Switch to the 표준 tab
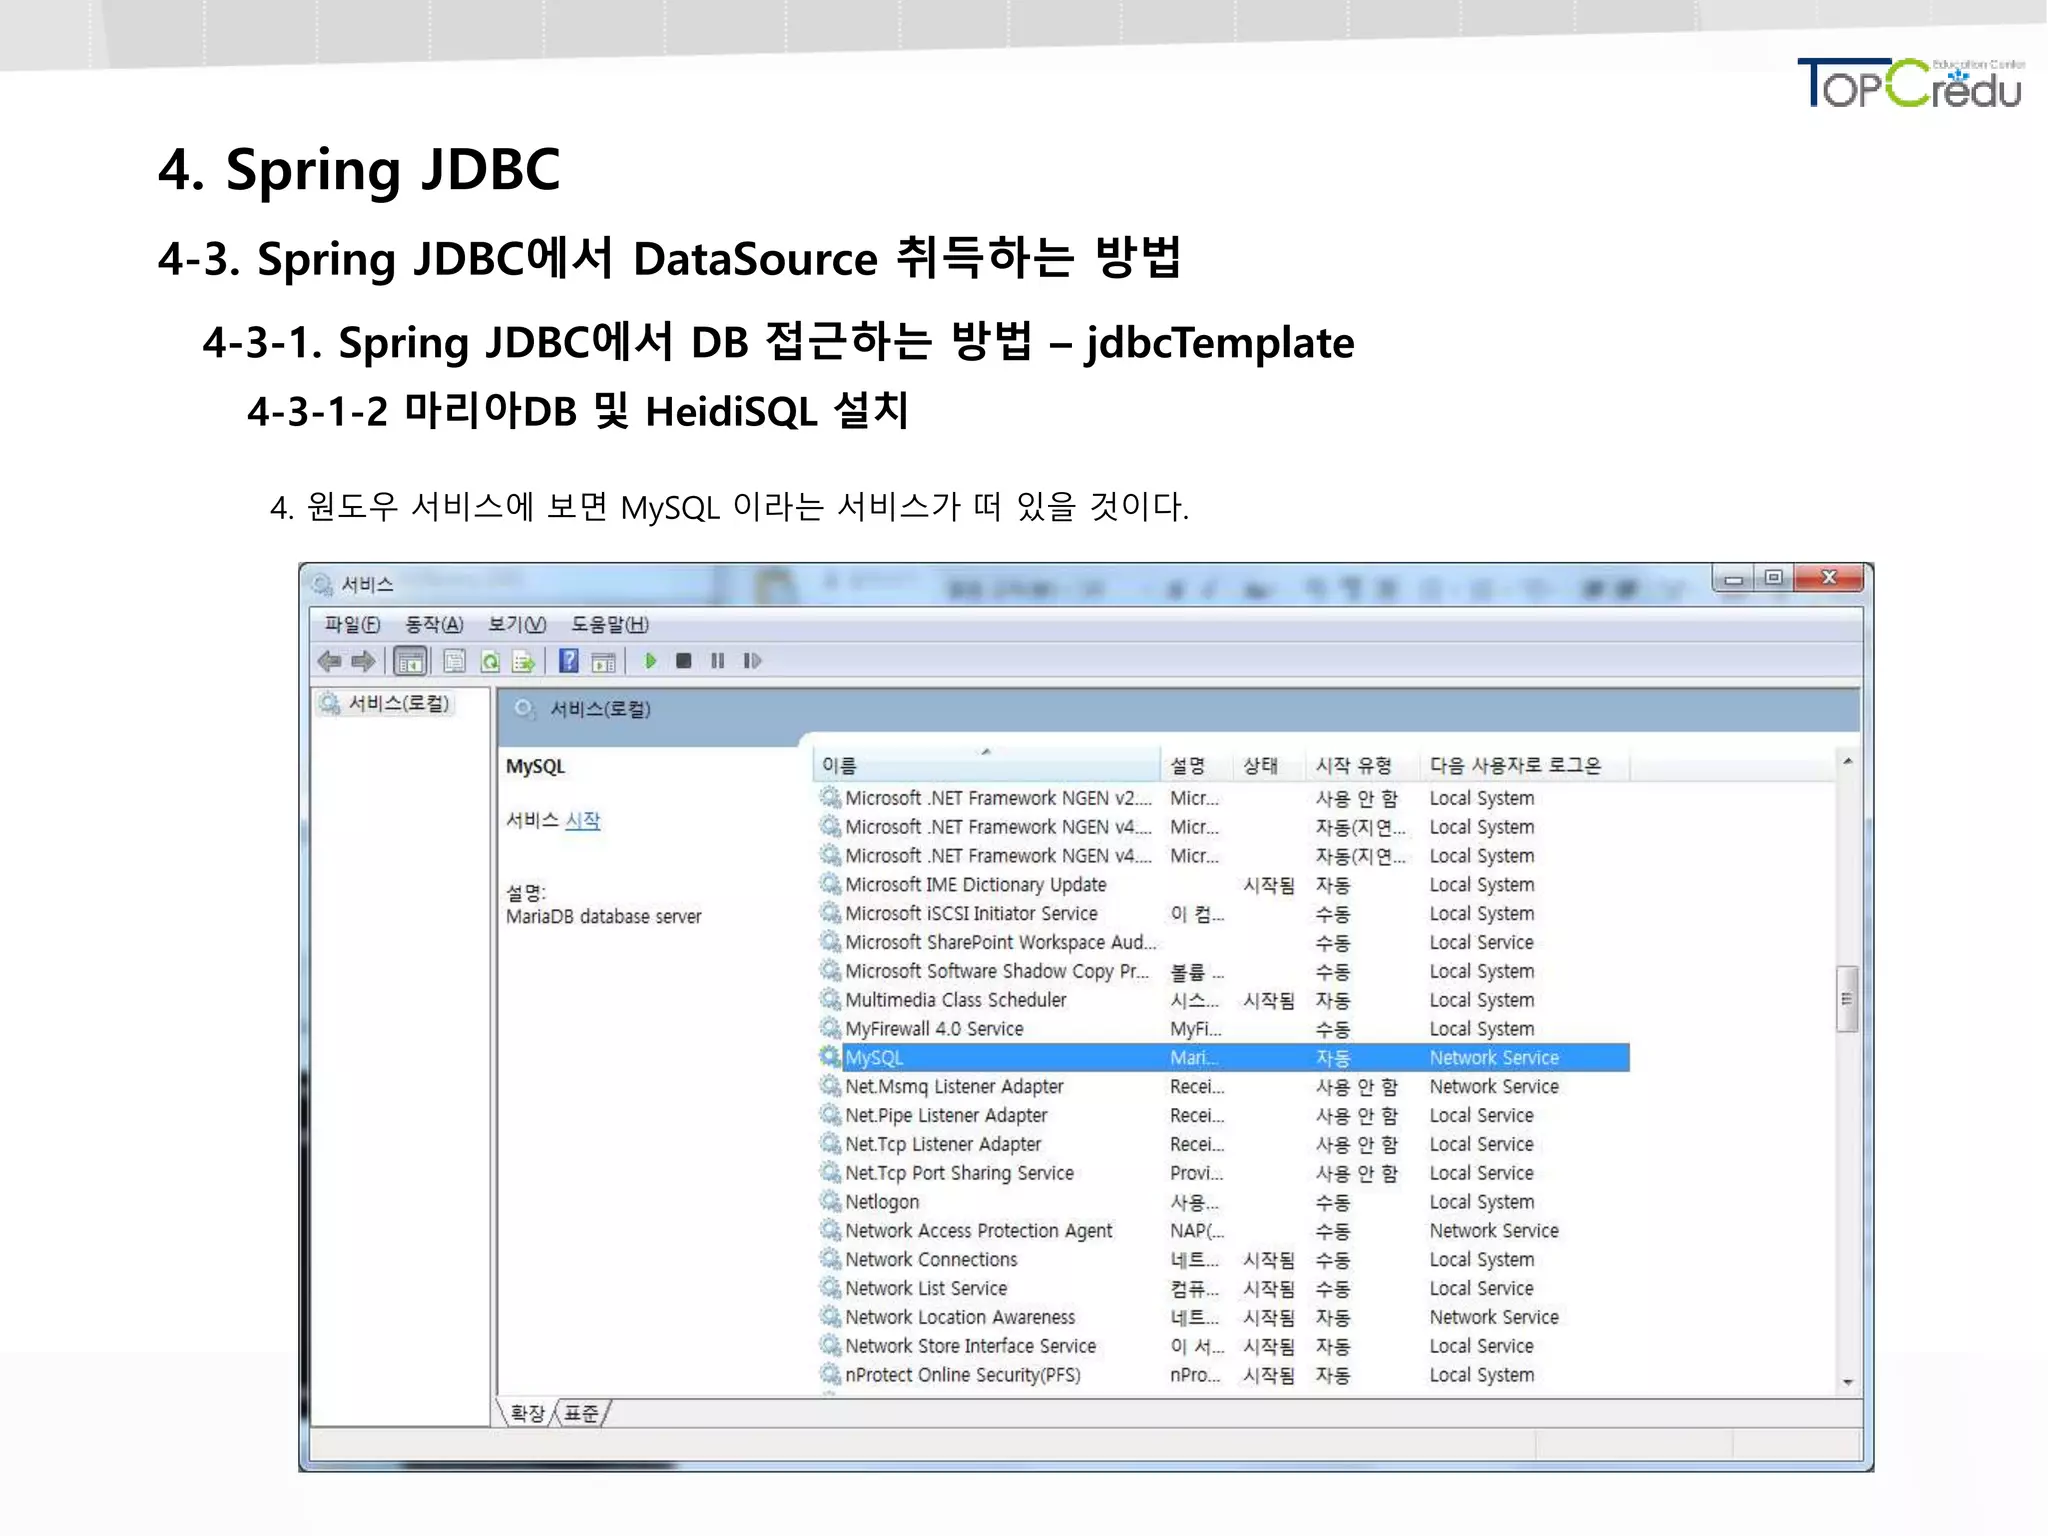This screenshot has width=2048, height=1536. (x=581, y=1413)
